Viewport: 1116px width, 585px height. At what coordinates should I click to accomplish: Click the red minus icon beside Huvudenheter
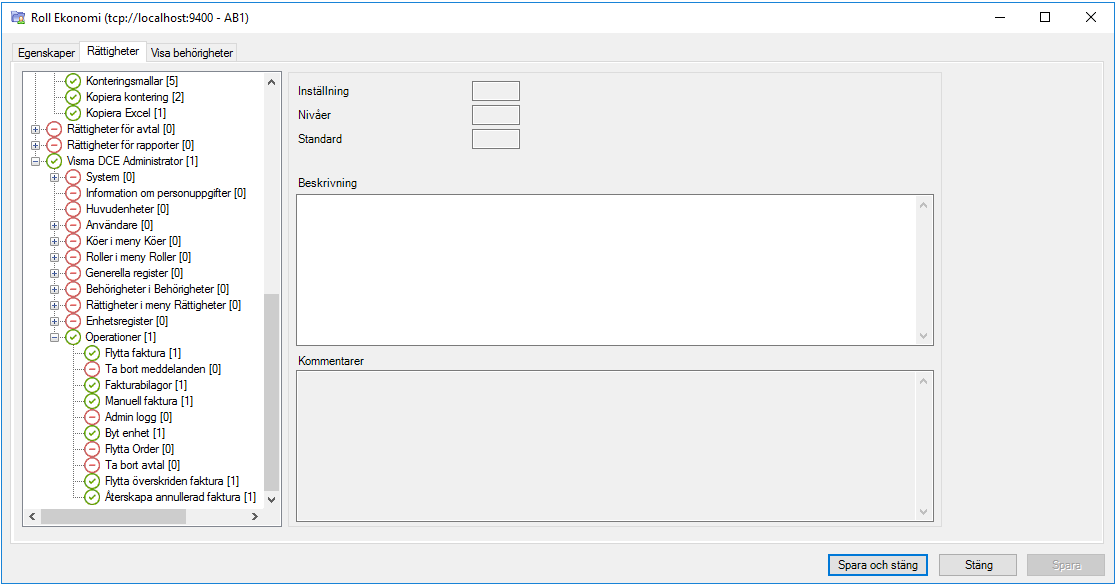click(x=71, y=209)
